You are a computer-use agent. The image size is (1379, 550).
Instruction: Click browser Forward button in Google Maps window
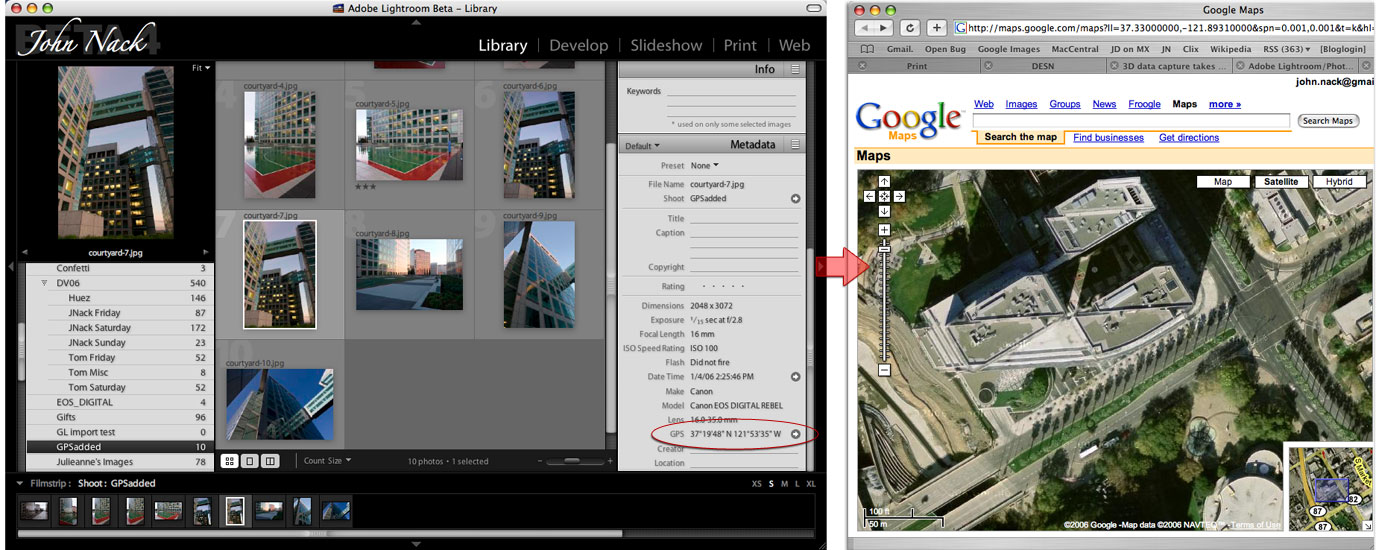pyautogui.click(x=883, y=27)
